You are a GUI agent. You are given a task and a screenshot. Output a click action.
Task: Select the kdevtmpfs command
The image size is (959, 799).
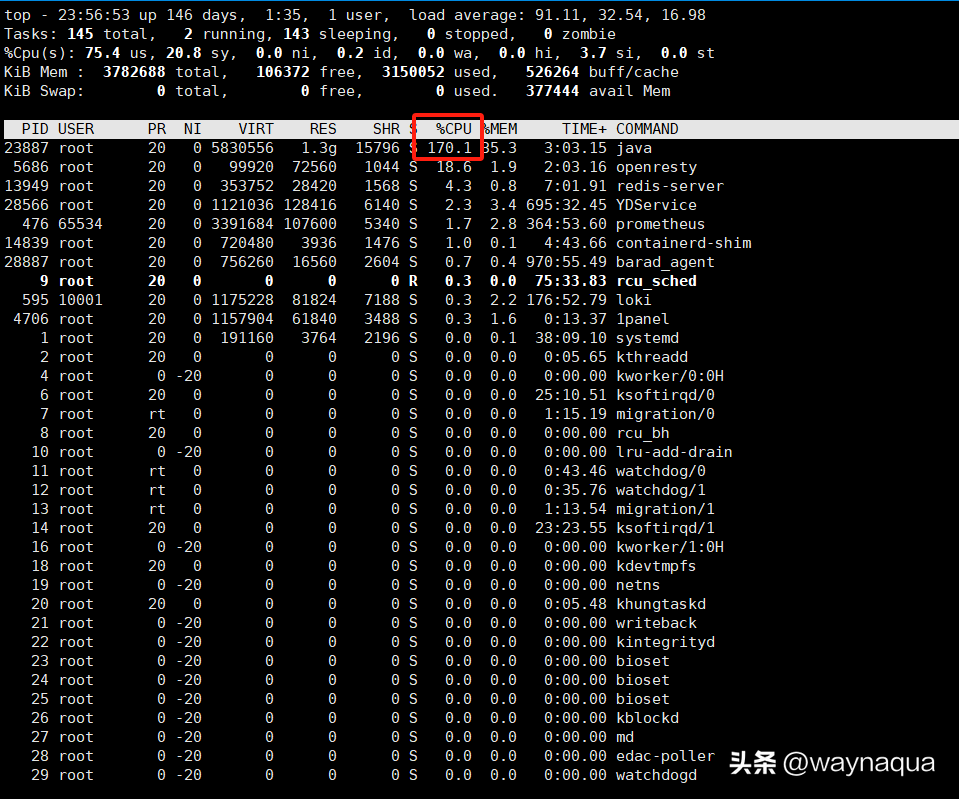click(656, 566)
